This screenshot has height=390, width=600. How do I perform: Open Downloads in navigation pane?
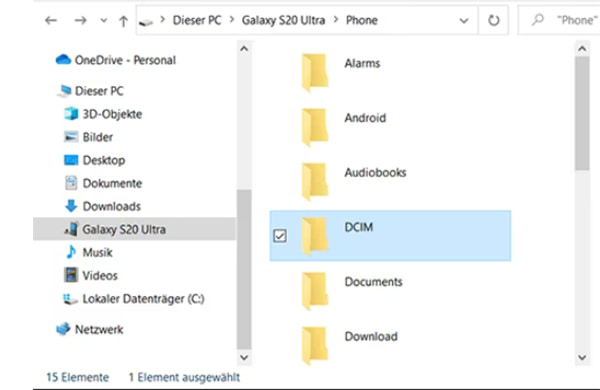pyautogui.click(x=112, y=206)
